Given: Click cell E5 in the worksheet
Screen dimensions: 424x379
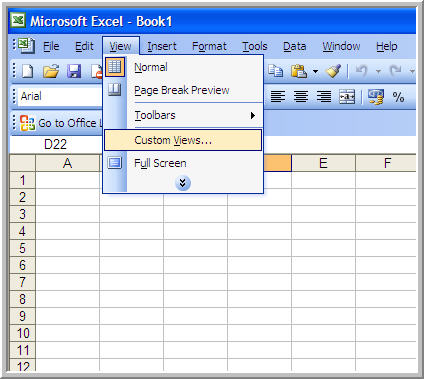Looking at the screenshot, I should pyautogui.click(x=323, y=248).
